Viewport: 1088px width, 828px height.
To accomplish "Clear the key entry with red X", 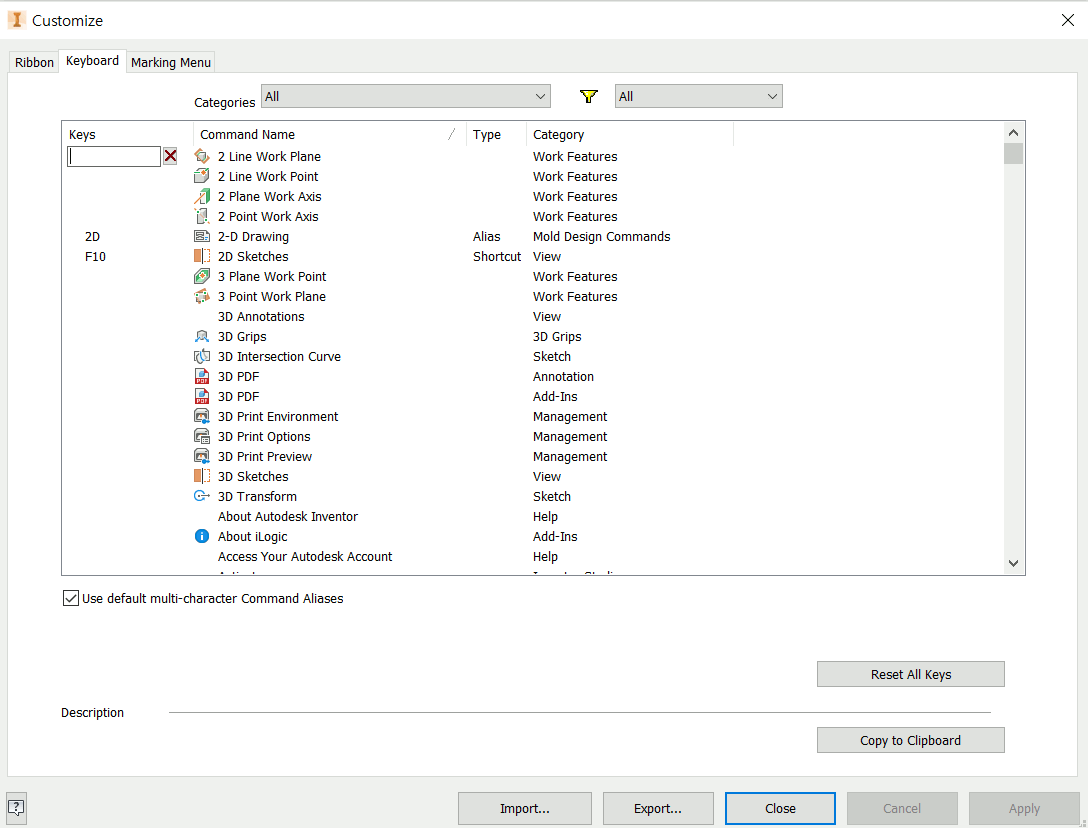I will (171, 156).
